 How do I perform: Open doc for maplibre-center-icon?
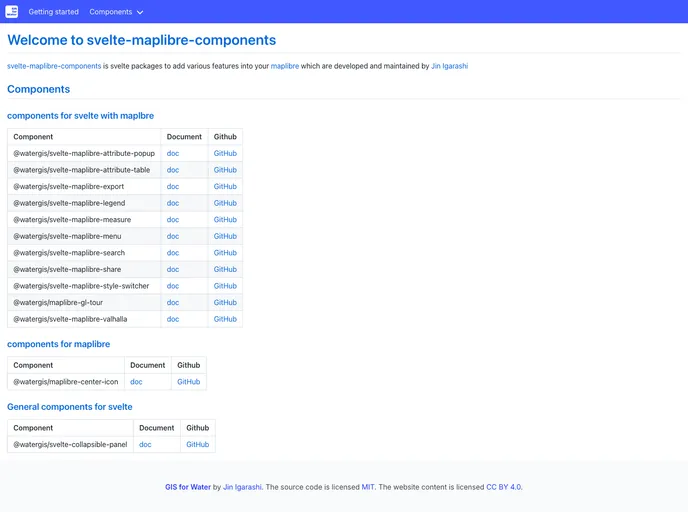pyautogui.click(x=136, y=382)
